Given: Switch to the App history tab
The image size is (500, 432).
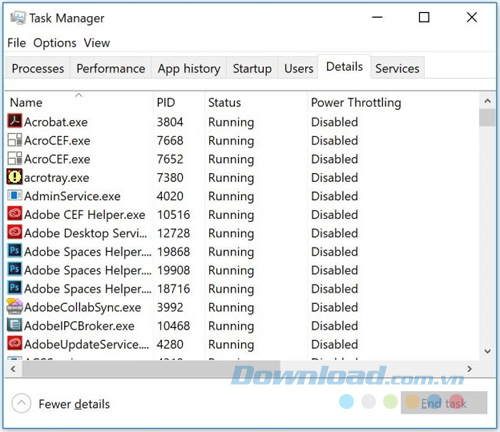Looking at the screenshot, I should click(x=189, y=68).
